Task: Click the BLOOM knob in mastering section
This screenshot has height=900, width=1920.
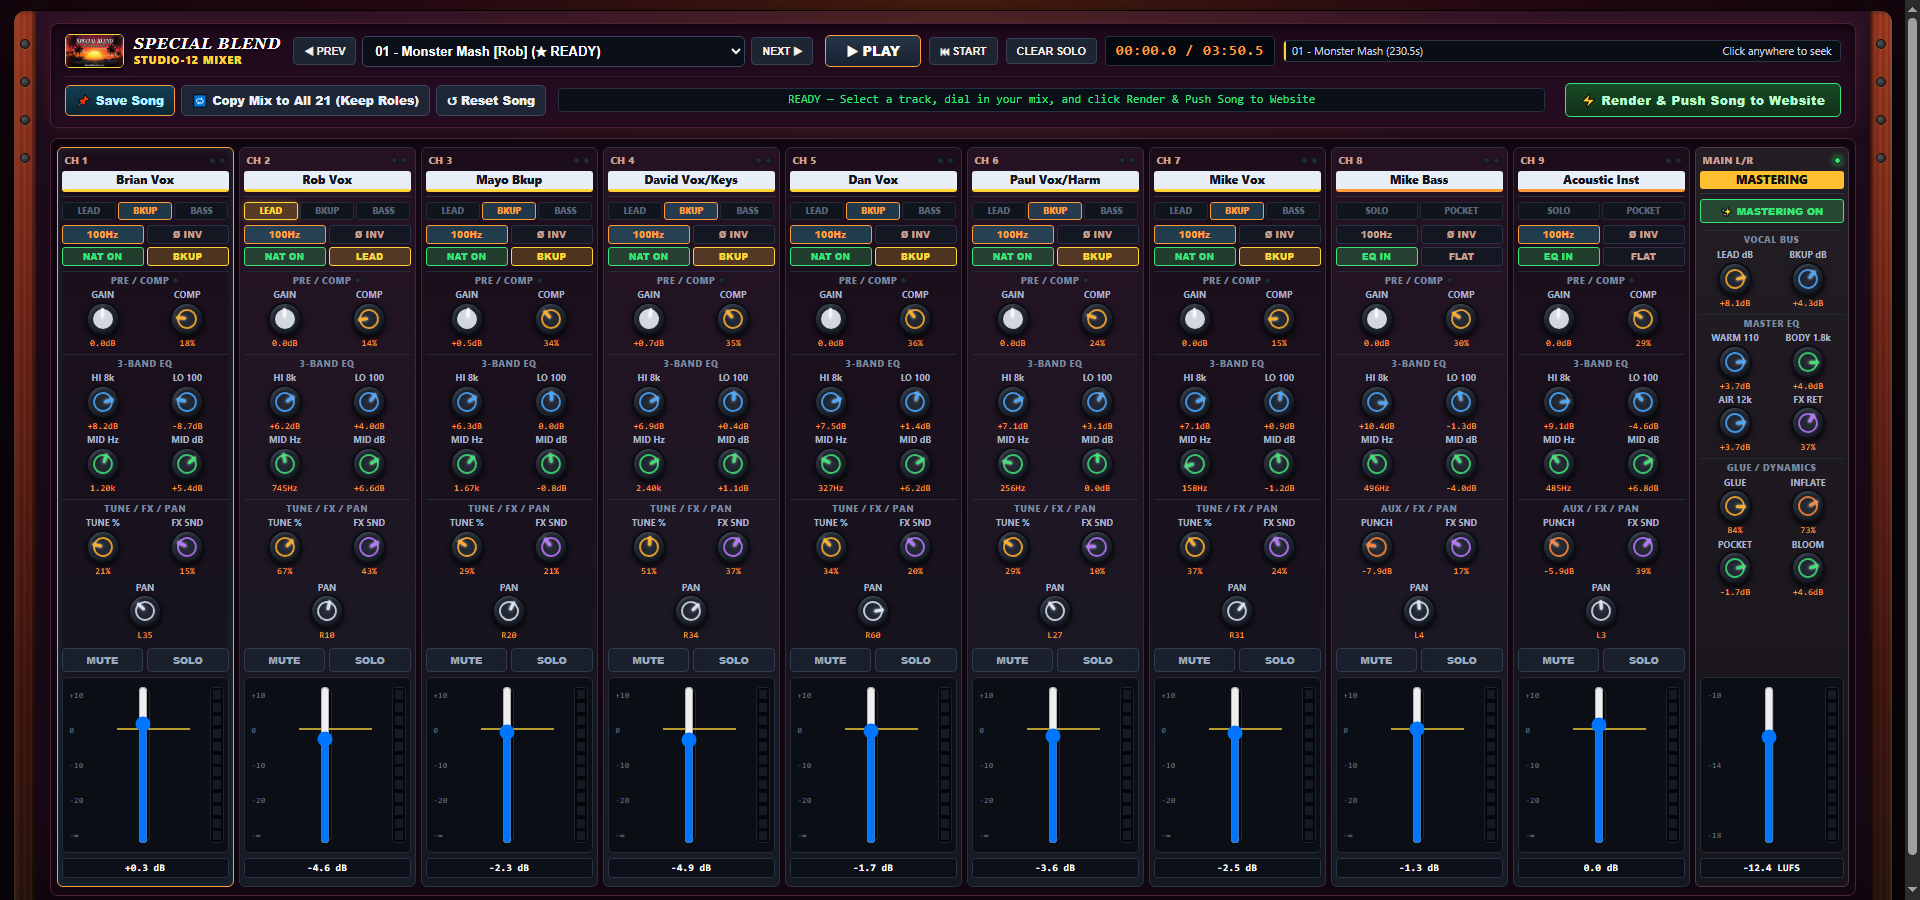Action: [x=1807, y=569]
